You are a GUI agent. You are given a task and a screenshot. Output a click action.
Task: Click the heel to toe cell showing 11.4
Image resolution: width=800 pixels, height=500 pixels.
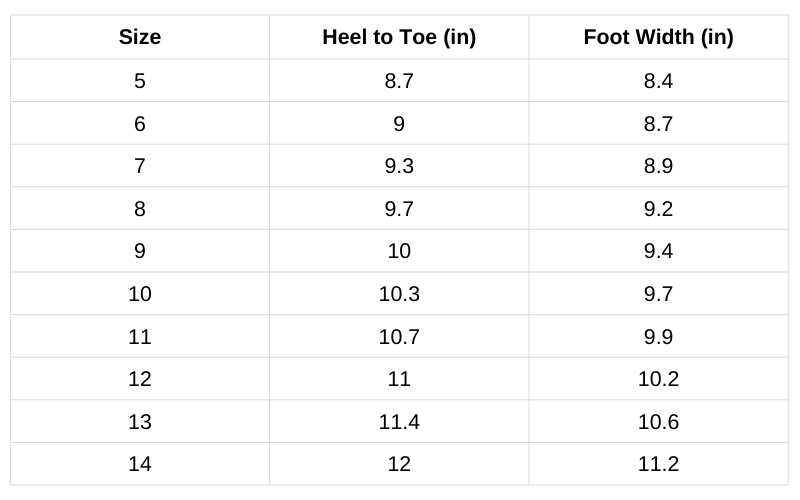click(x=399, y=422)
